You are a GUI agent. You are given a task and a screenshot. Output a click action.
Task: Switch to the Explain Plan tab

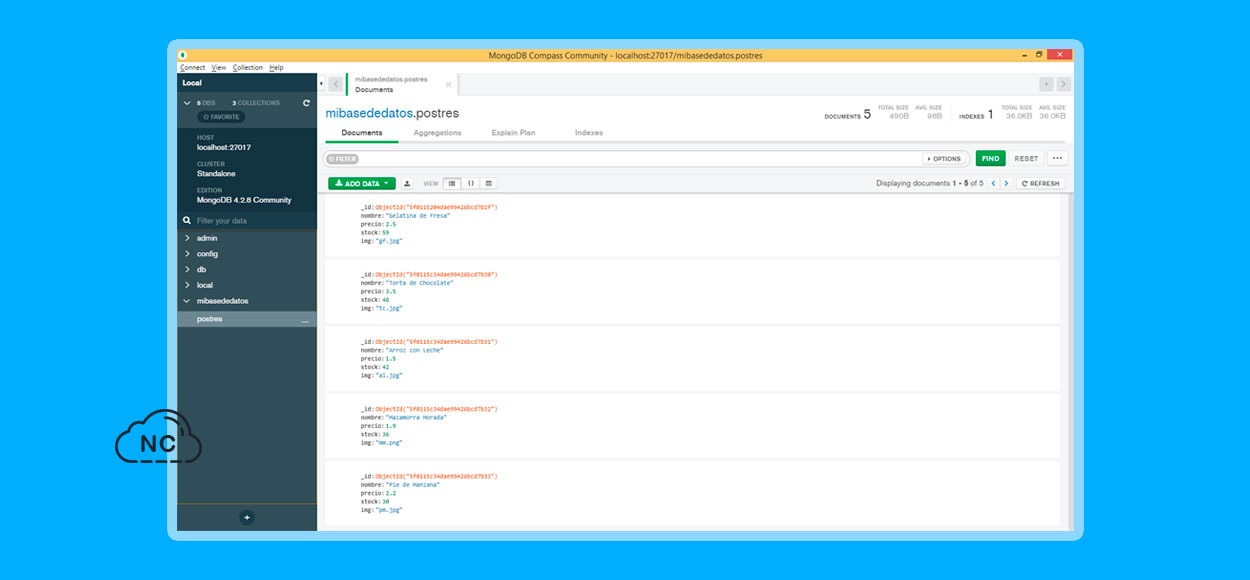(513, 133)
